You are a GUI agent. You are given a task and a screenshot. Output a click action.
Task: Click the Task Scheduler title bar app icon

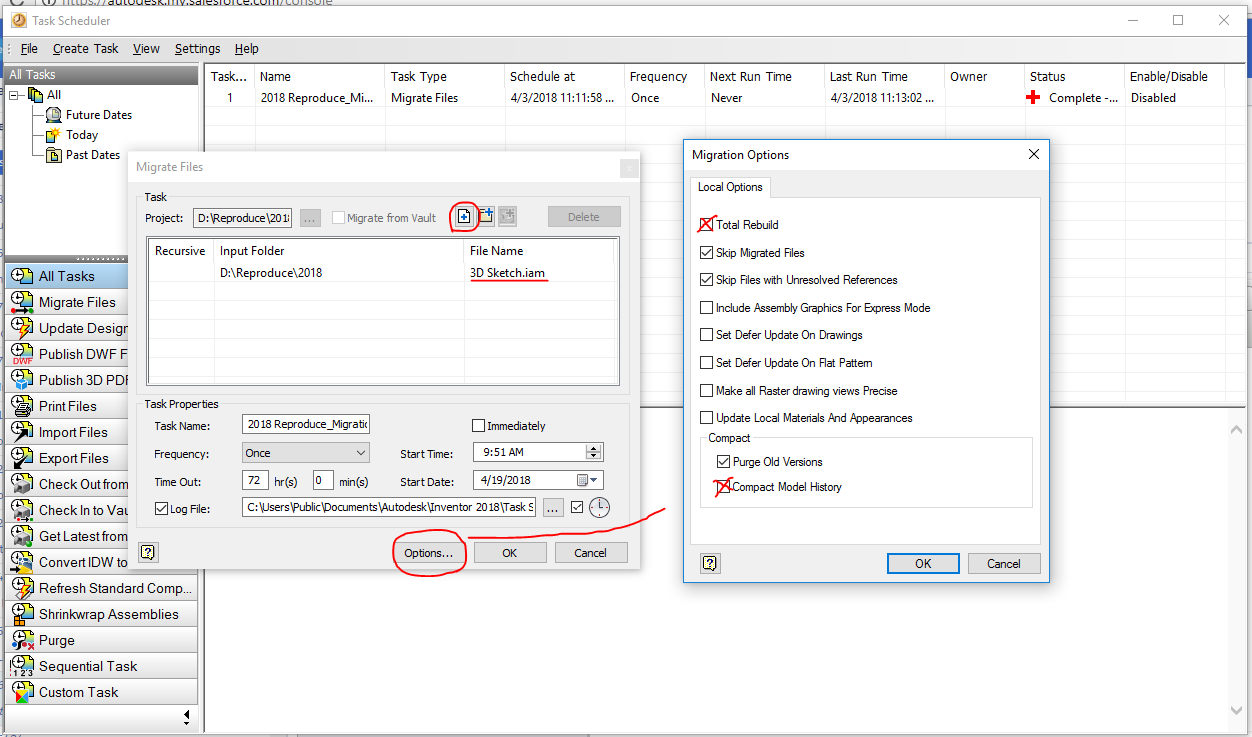coord(18,20)
